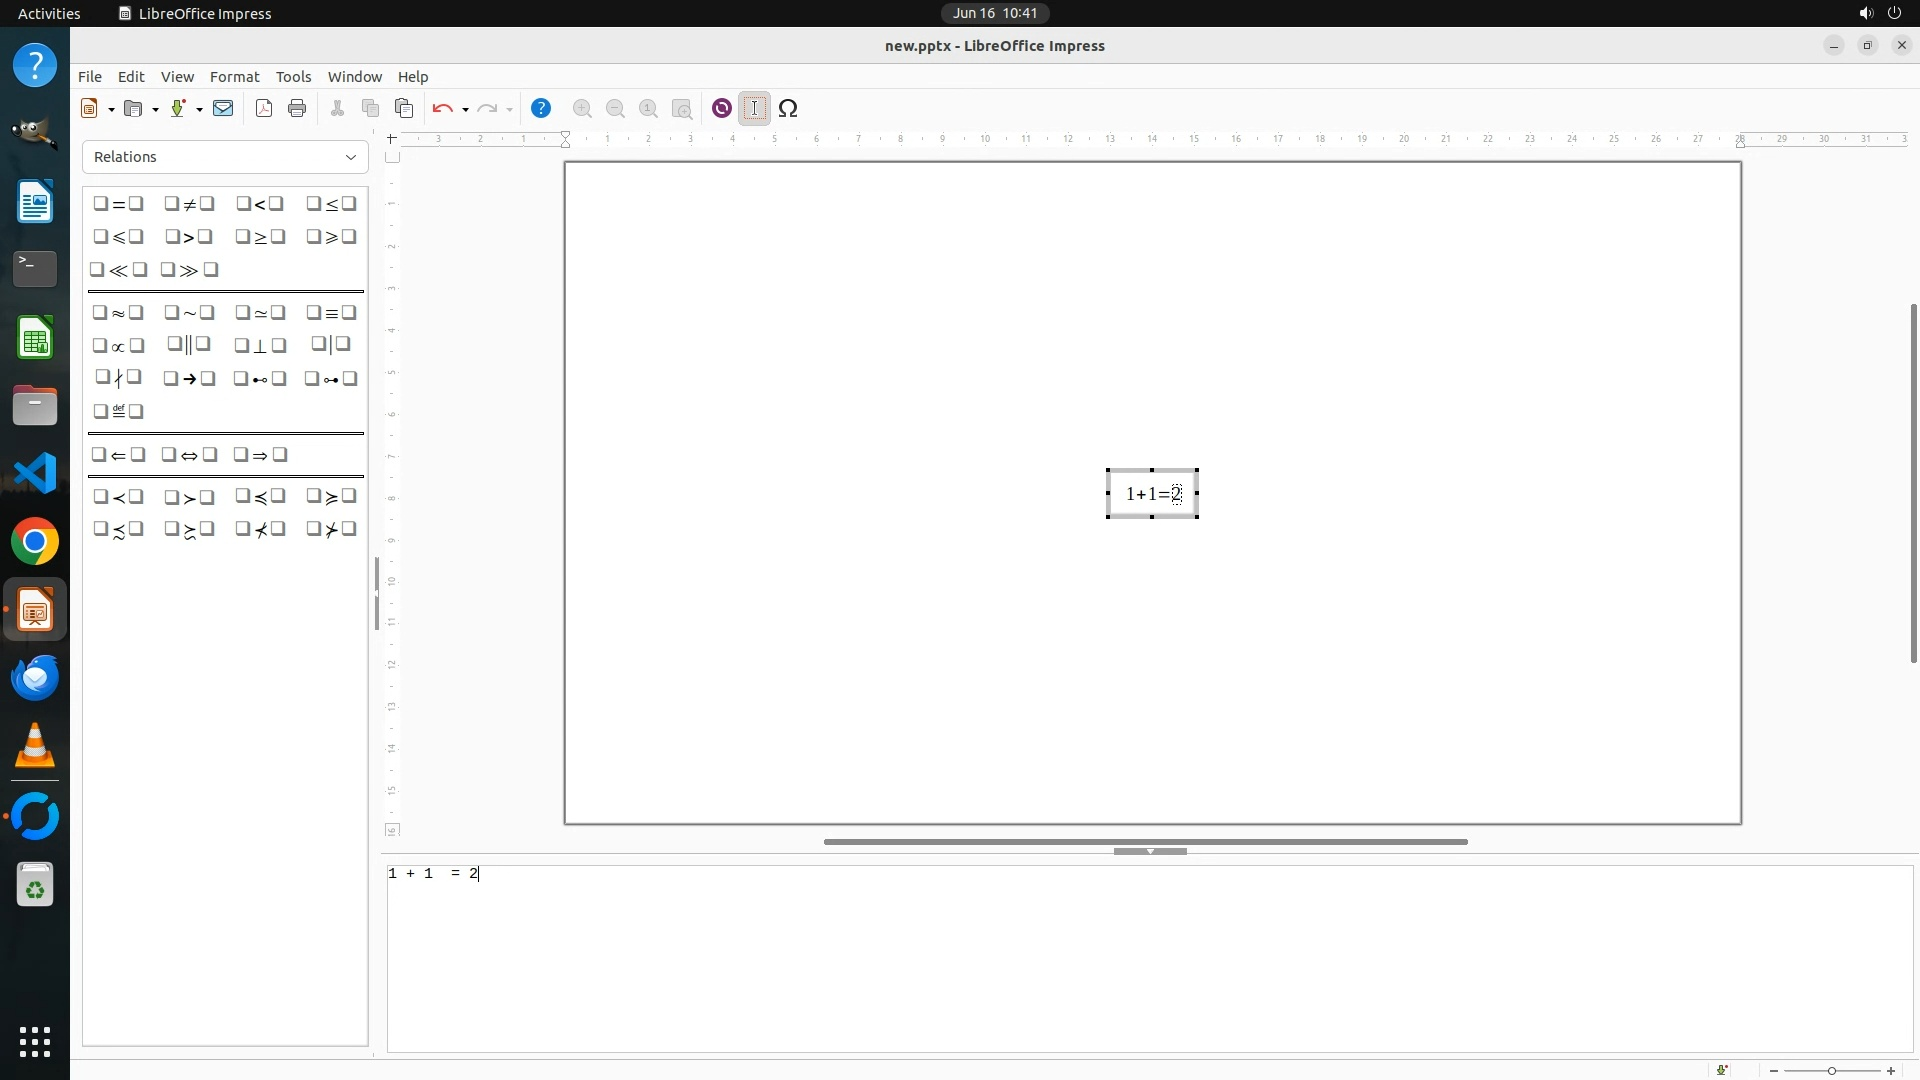Image resolution: width=1920 pixels, height=1080 pixels.
Task: Attach document to email envelope icon
Action: [223, 109]
